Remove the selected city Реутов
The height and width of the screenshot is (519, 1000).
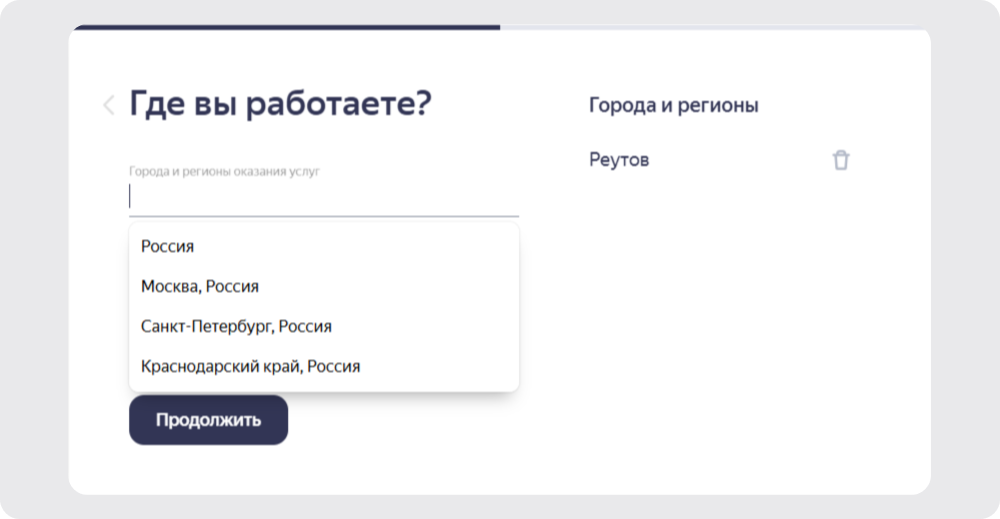(841, 159)
